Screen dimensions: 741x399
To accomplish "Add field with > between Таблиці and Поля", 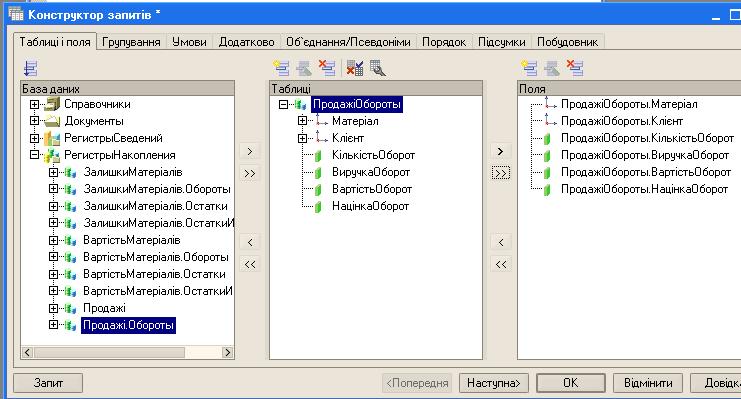I will tap(501, 151).
